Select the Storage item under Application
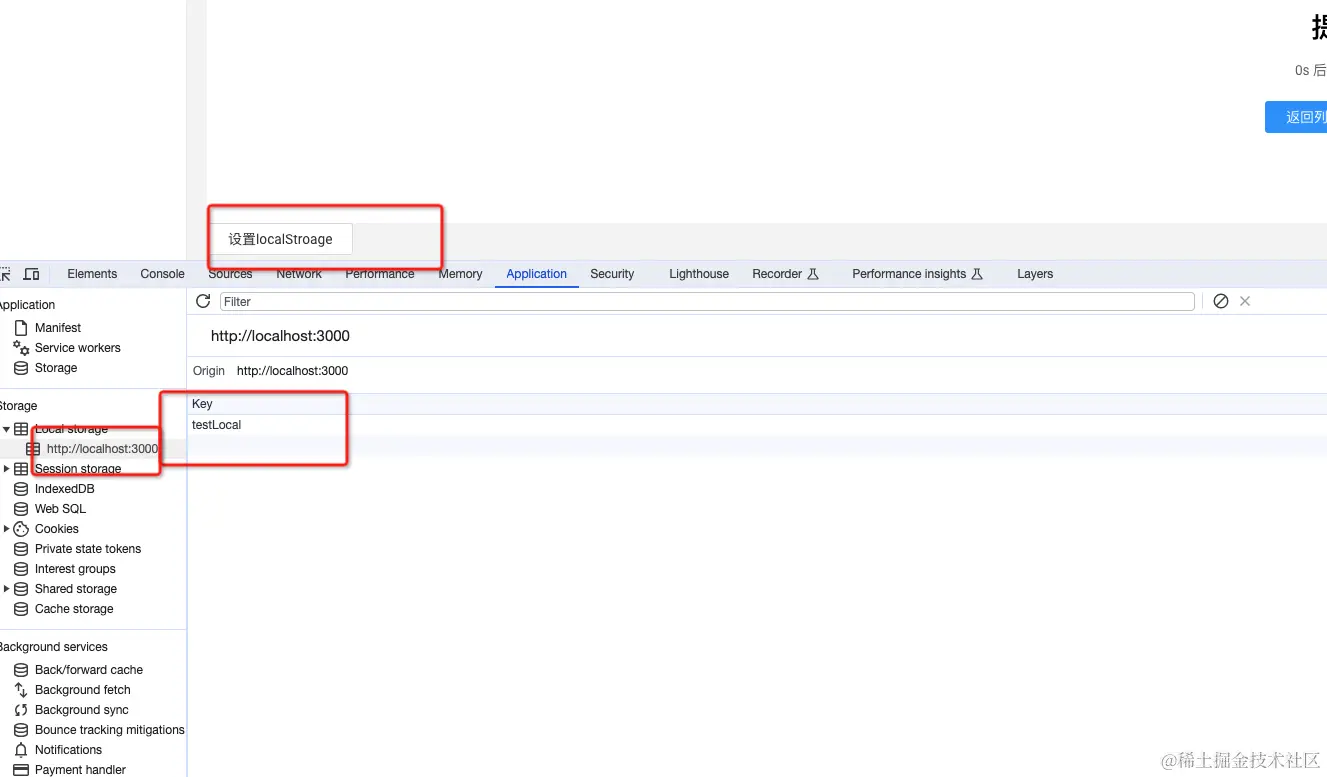This screenshot has width=1327, height=777. [x=56, y=368]
